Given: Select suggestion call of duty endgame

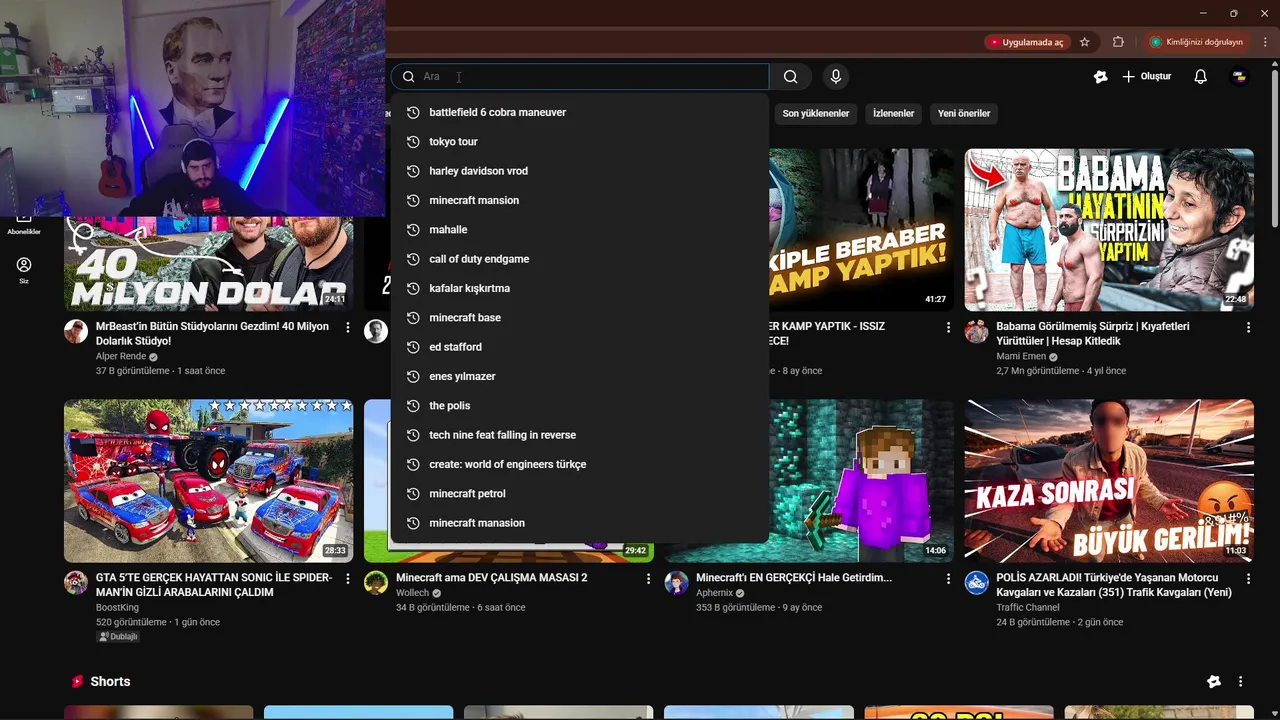Looking at the screenshot, I should click(580, 259).
